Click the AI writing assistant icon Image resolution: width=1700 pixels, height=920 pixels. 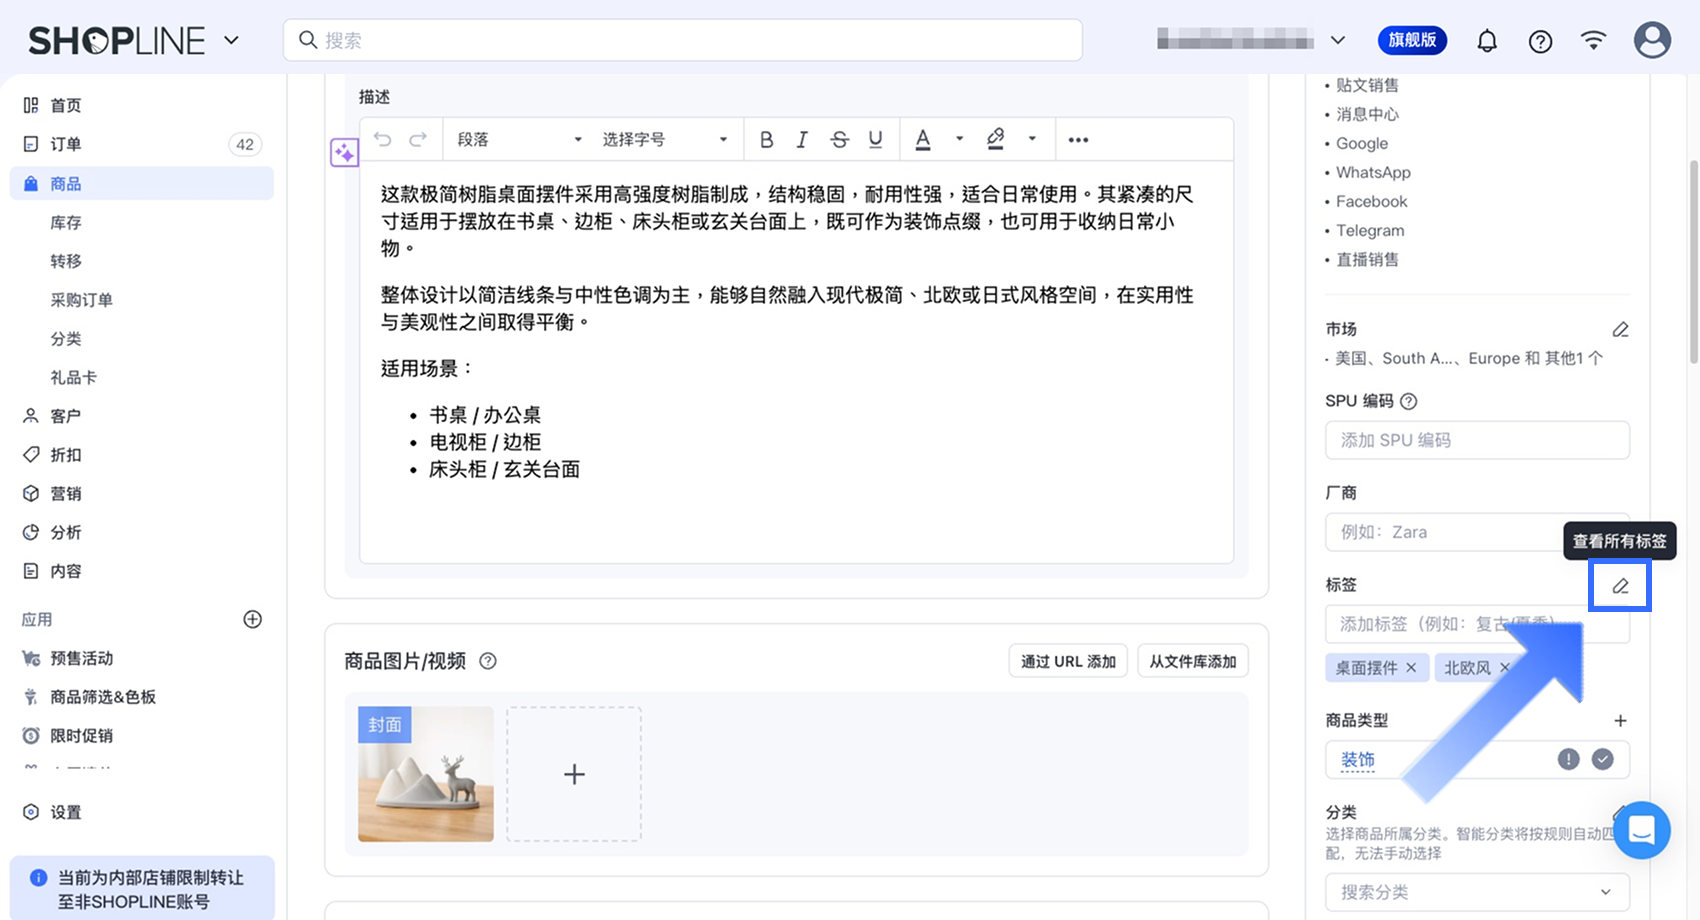point(344,152)
